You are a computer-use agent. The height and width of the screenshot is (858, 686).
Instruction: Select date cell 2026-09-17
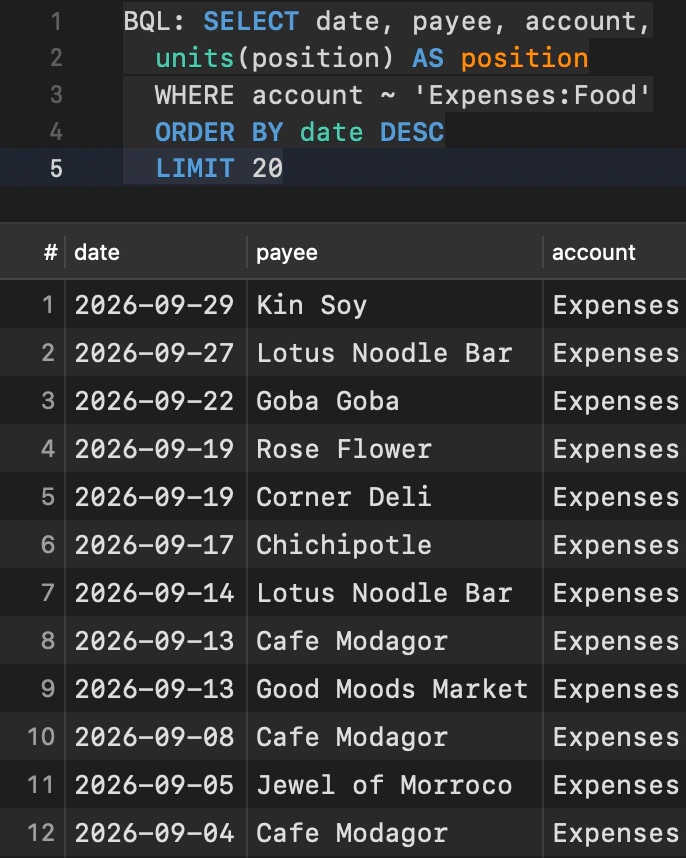154,545
